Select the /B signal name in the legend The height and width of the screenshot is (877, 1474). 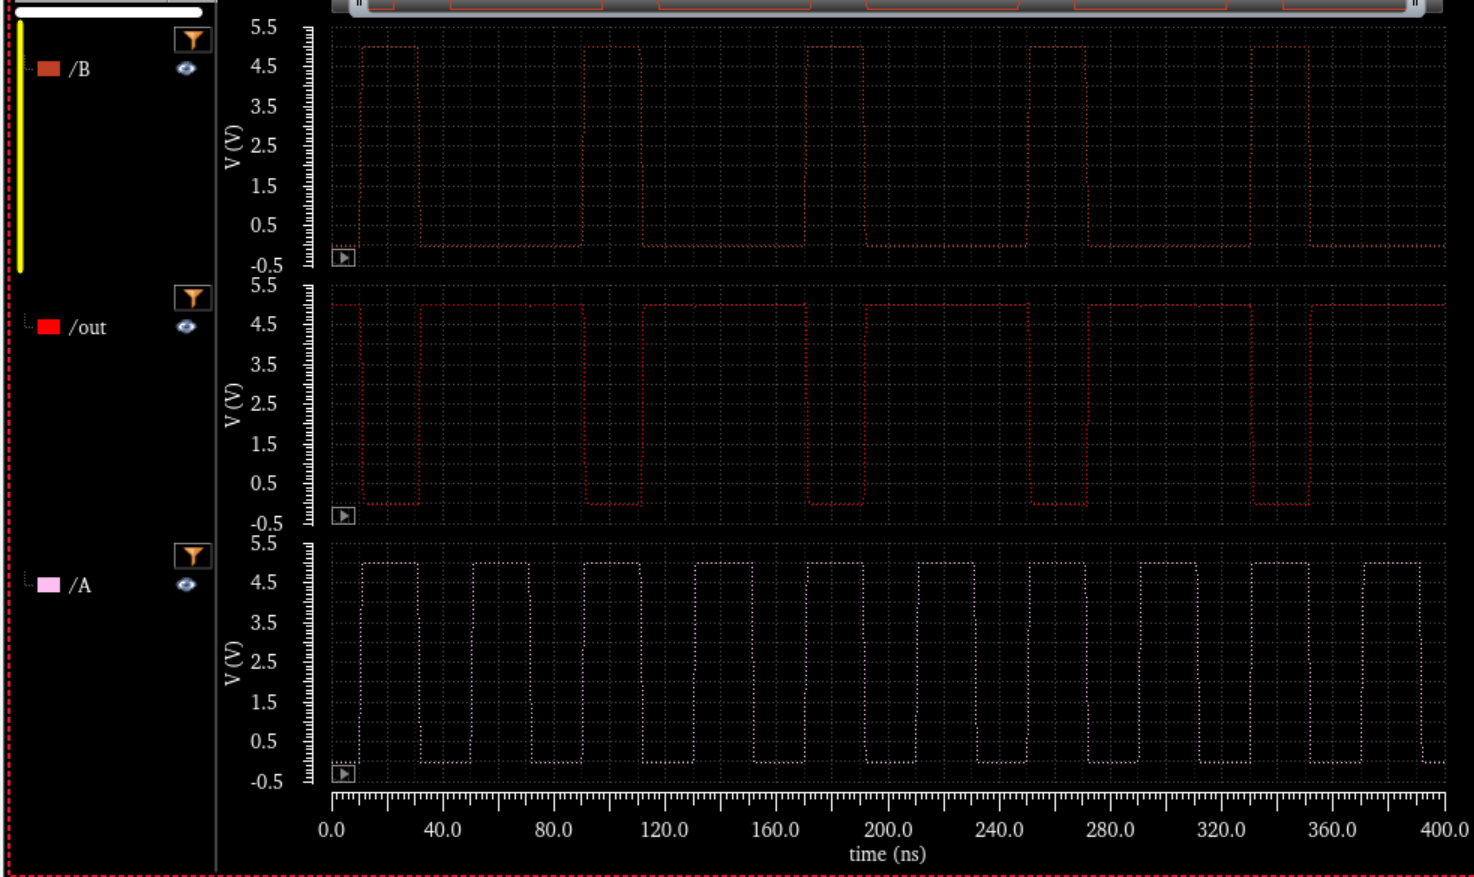[79, 69]
